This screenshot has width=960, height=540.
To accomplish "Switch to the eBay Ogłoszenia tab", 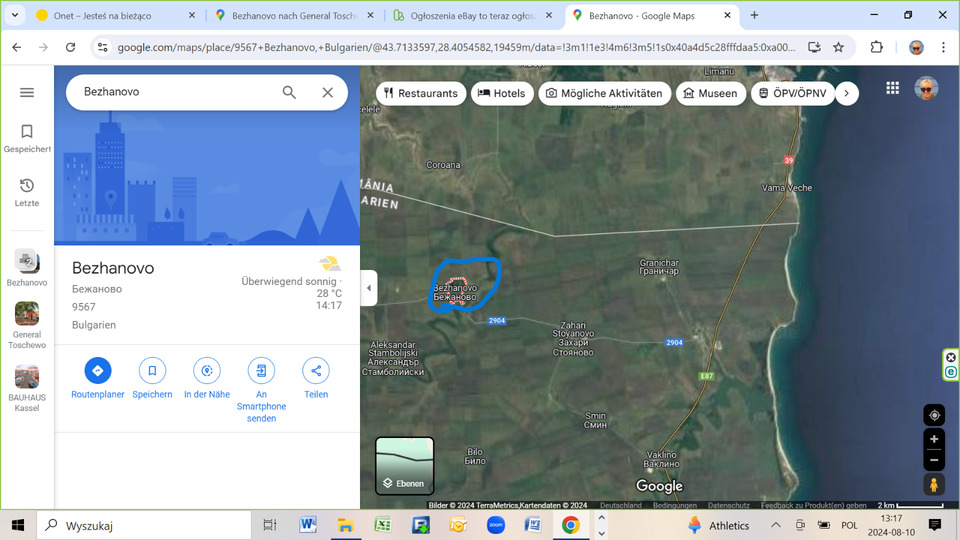I will (470, 16).
